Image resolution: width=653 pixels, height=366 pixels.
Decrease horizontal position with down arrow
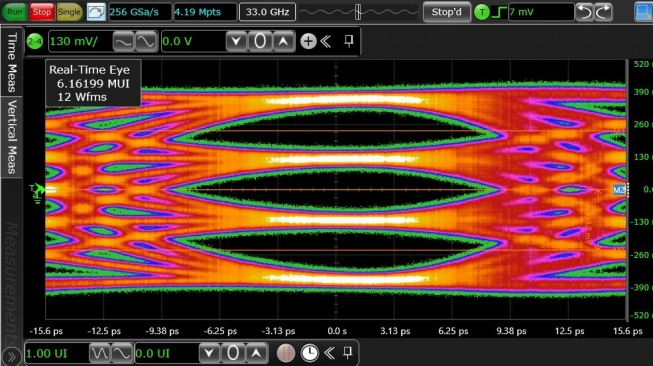(209, 354)
